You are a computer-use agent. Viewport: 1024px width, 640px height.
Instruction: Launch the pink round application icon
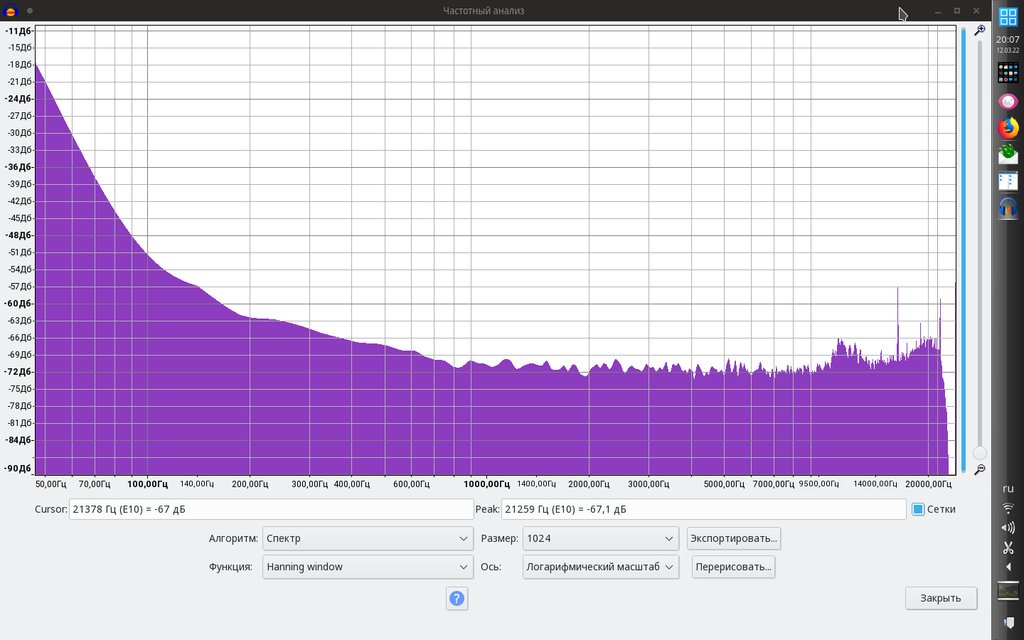[x=1008, y=101]
